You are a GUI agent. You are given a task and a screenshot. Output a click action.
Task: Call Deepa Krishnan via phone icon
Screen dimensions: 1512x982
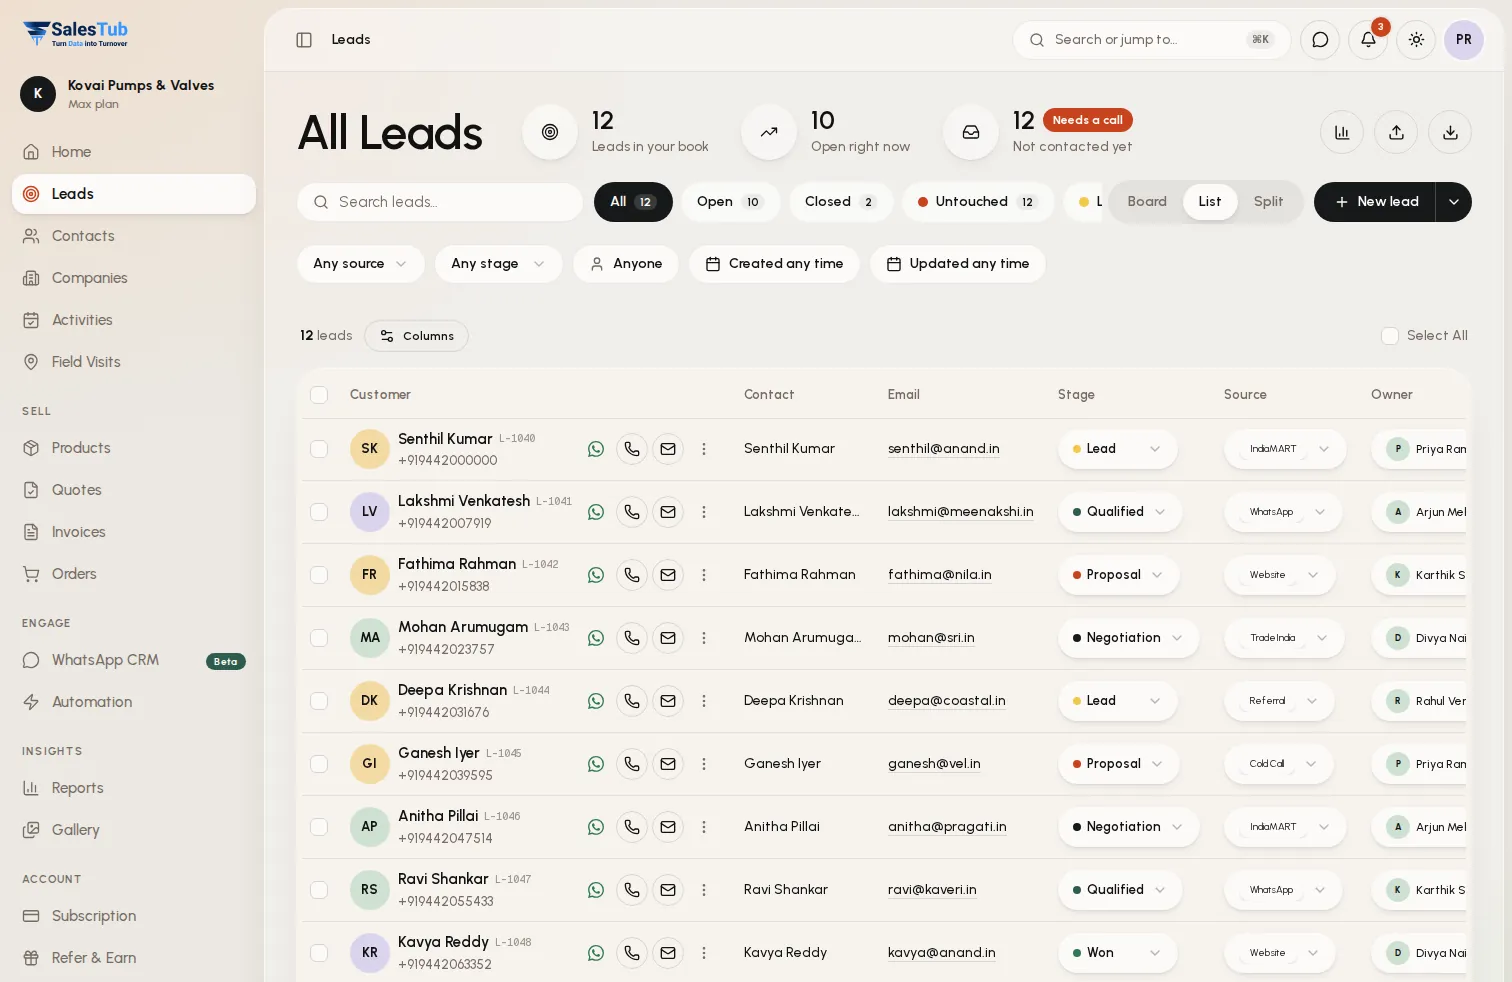click(632, 701)
